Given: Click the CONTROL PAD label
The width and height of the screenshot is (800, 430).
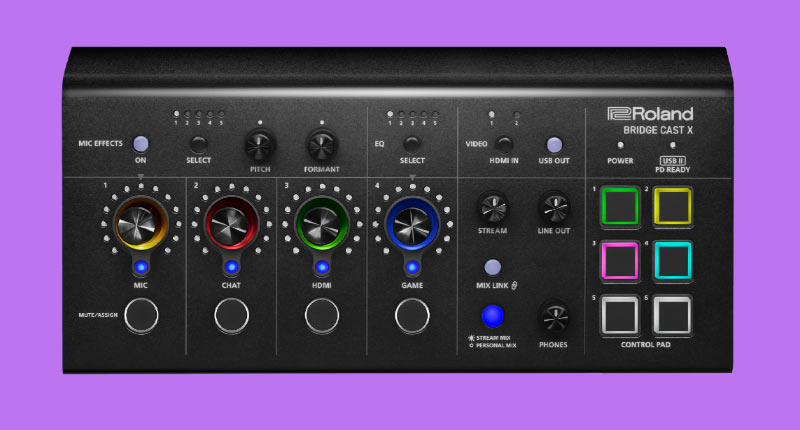Looking at the screenshot, I should click(645, 345).
